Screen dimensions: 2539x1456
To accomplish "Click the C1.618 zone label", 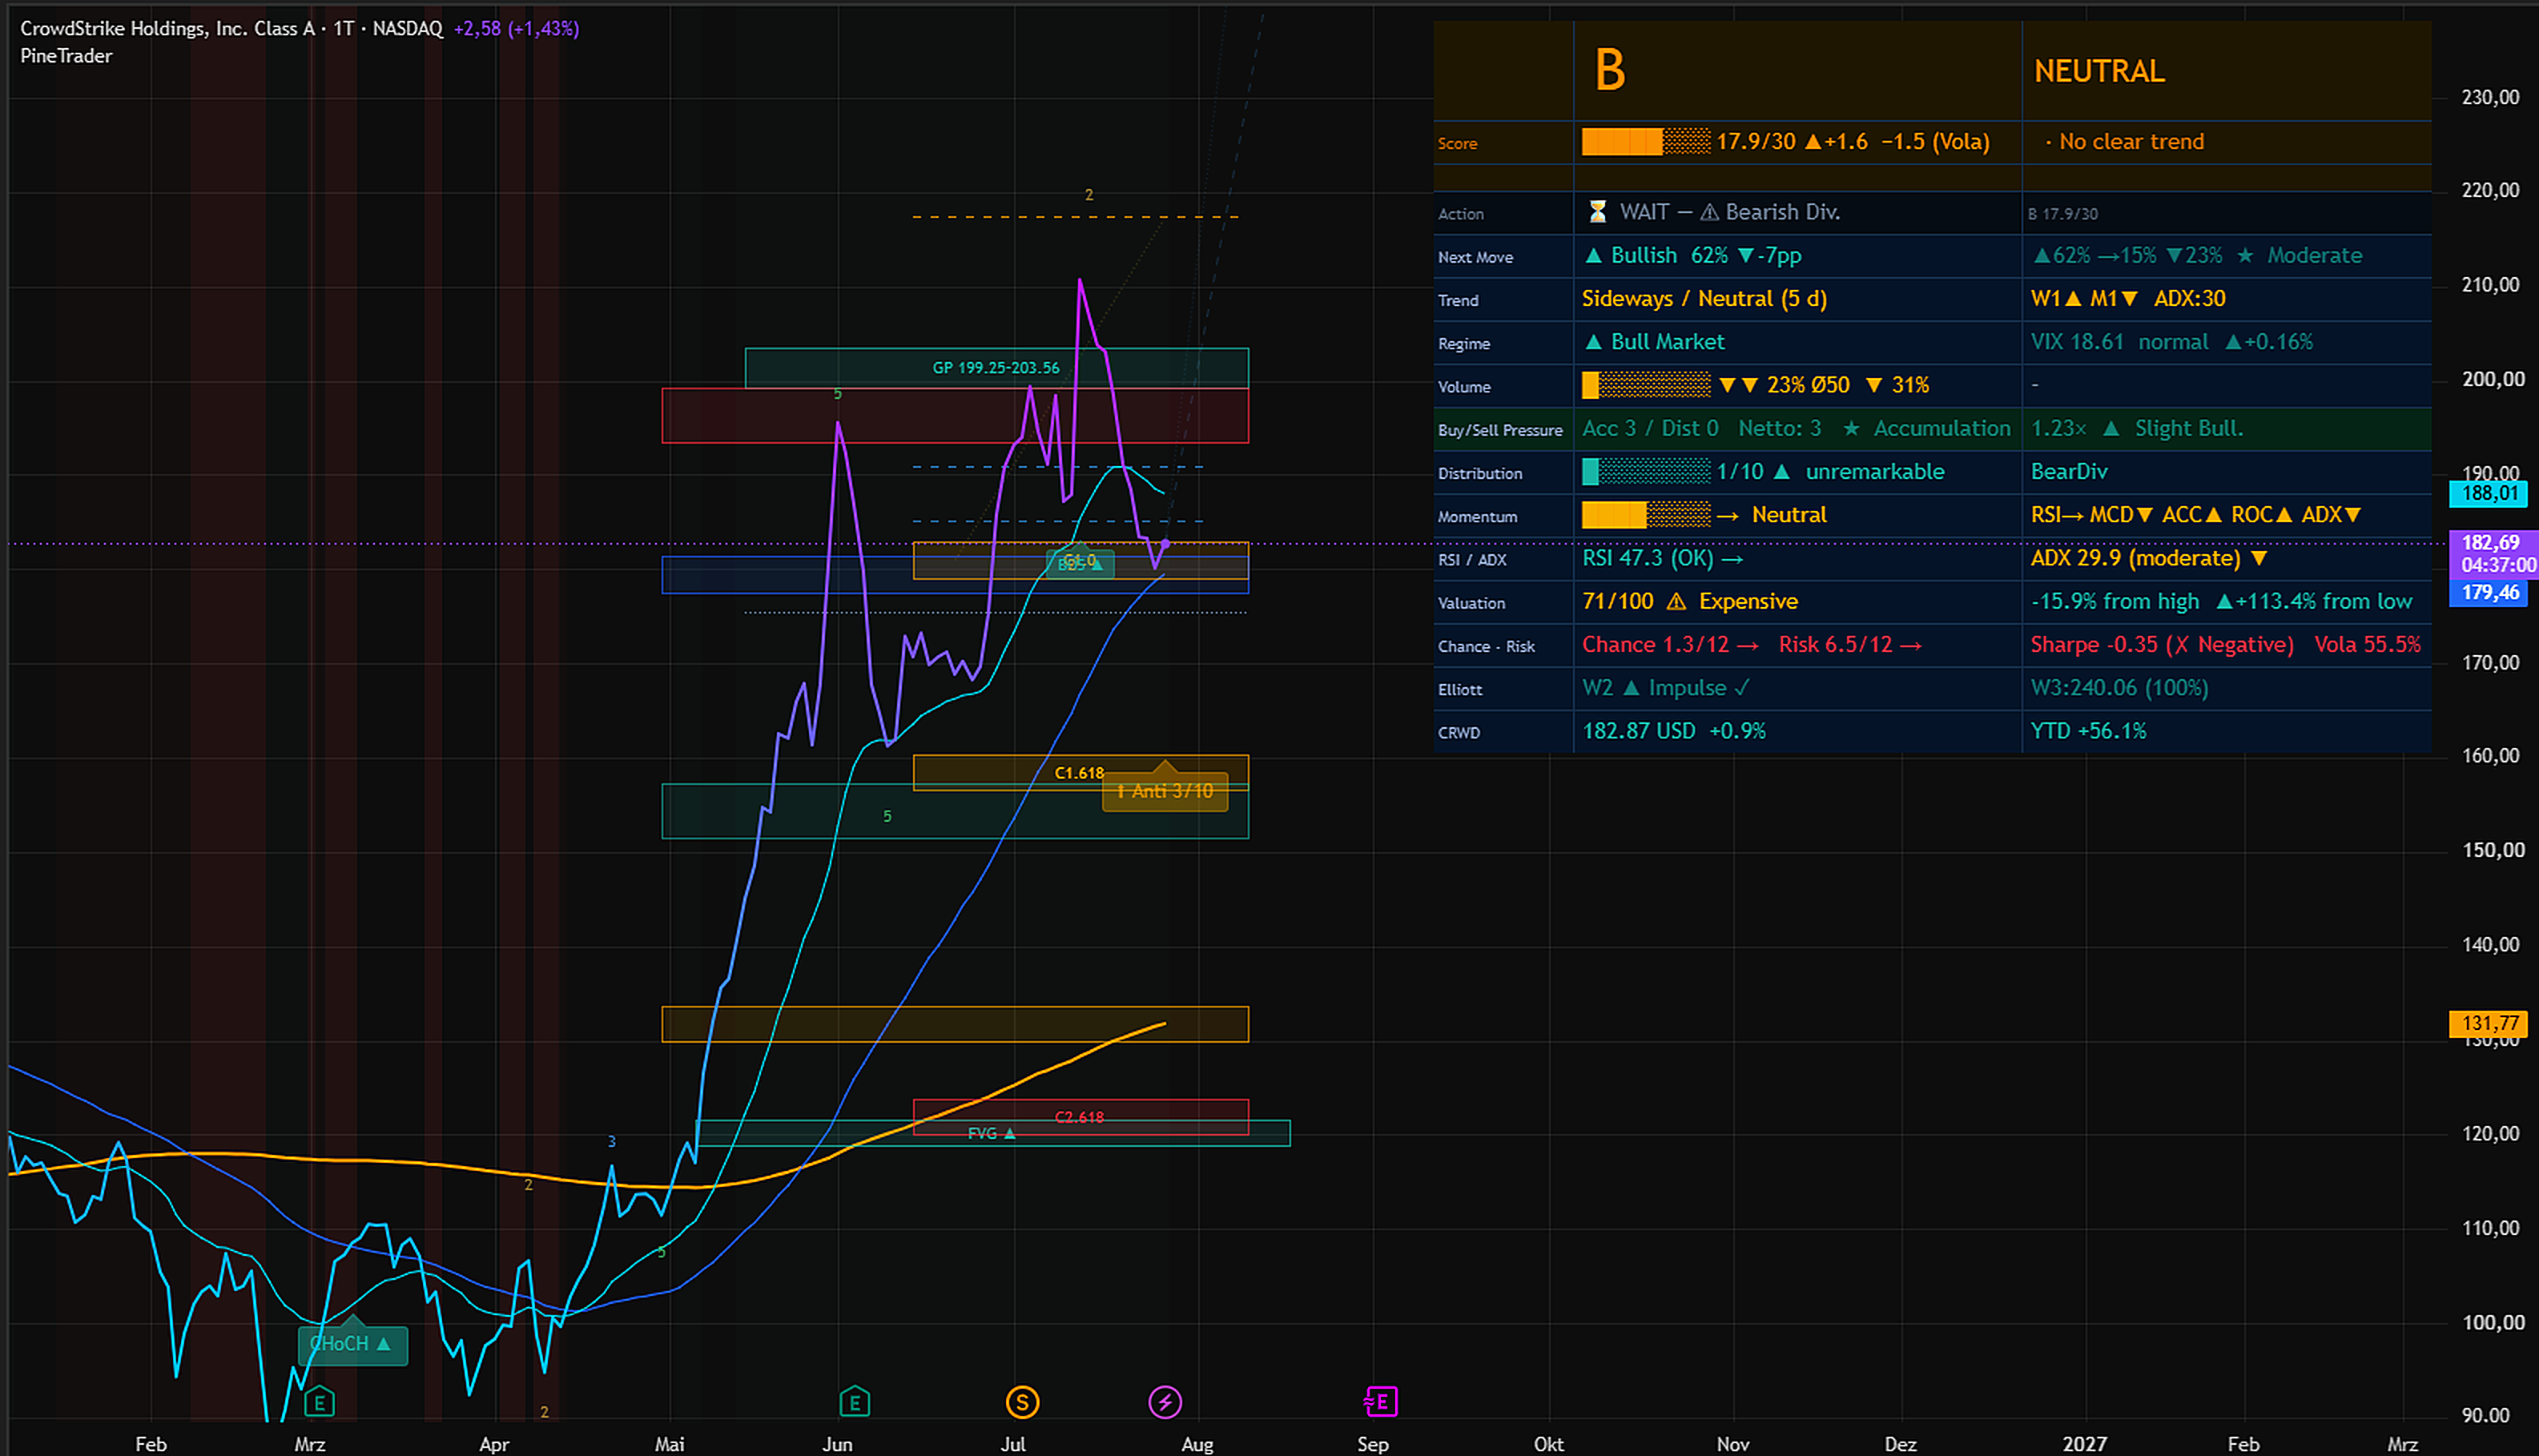I will pyautogui.click(x=1079, y=773).
